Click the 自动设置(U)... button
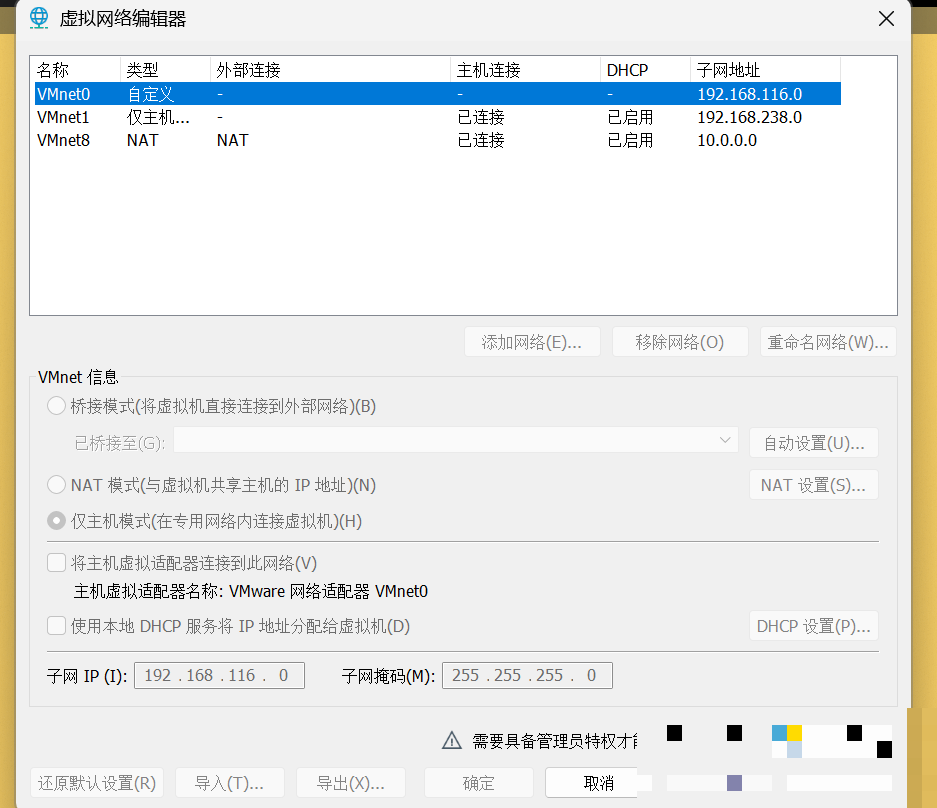 coord(814,443)
